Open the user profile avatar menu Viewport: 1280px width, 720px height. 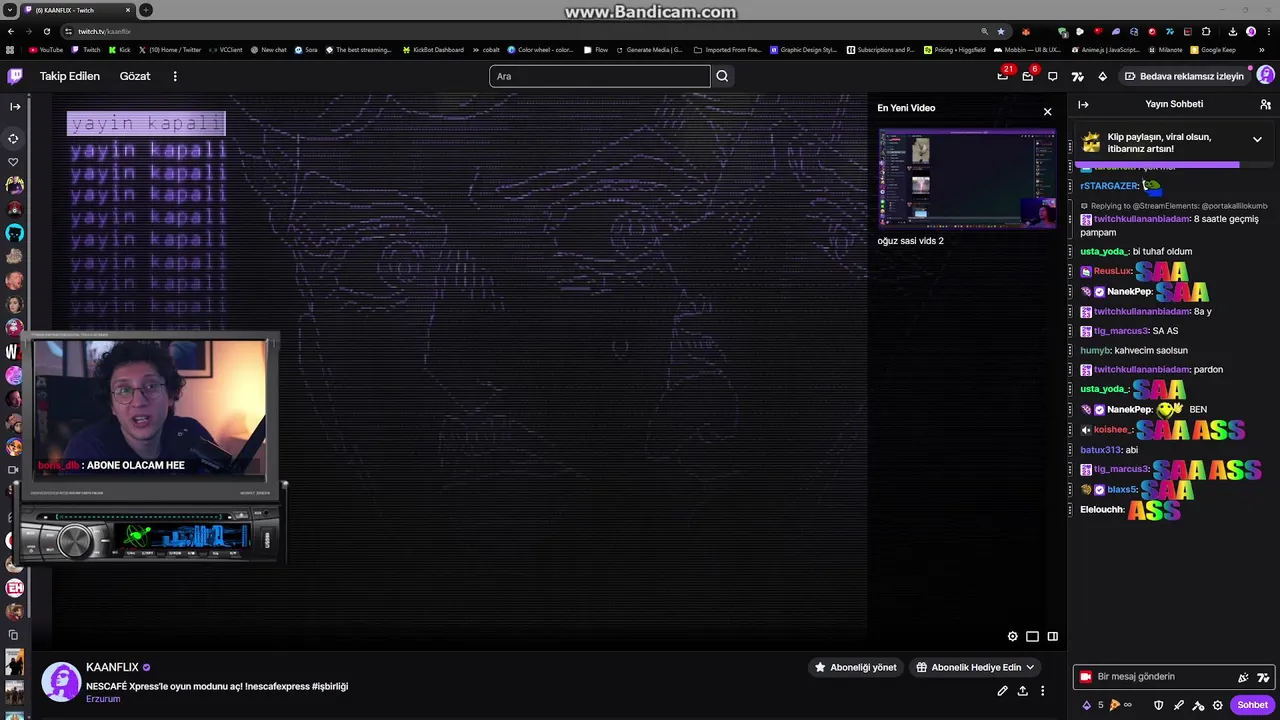(x=1265, y=76)
